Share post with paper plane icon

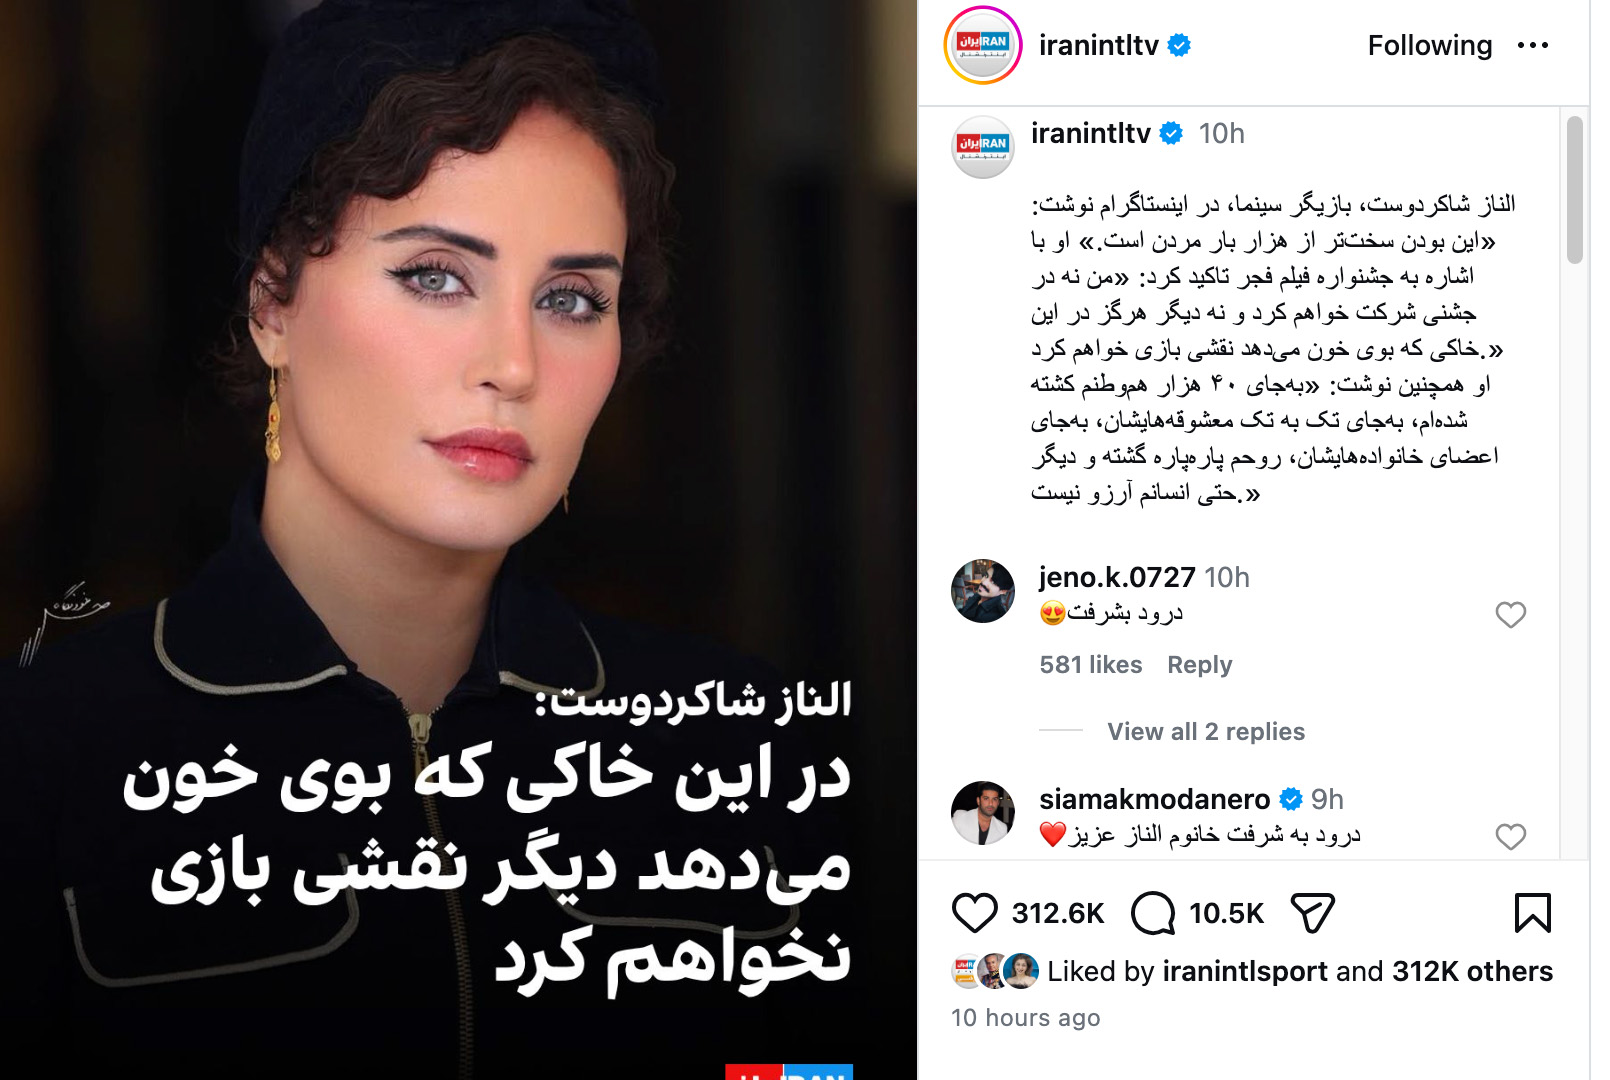pyautogui.click(x=1313, y=913)
